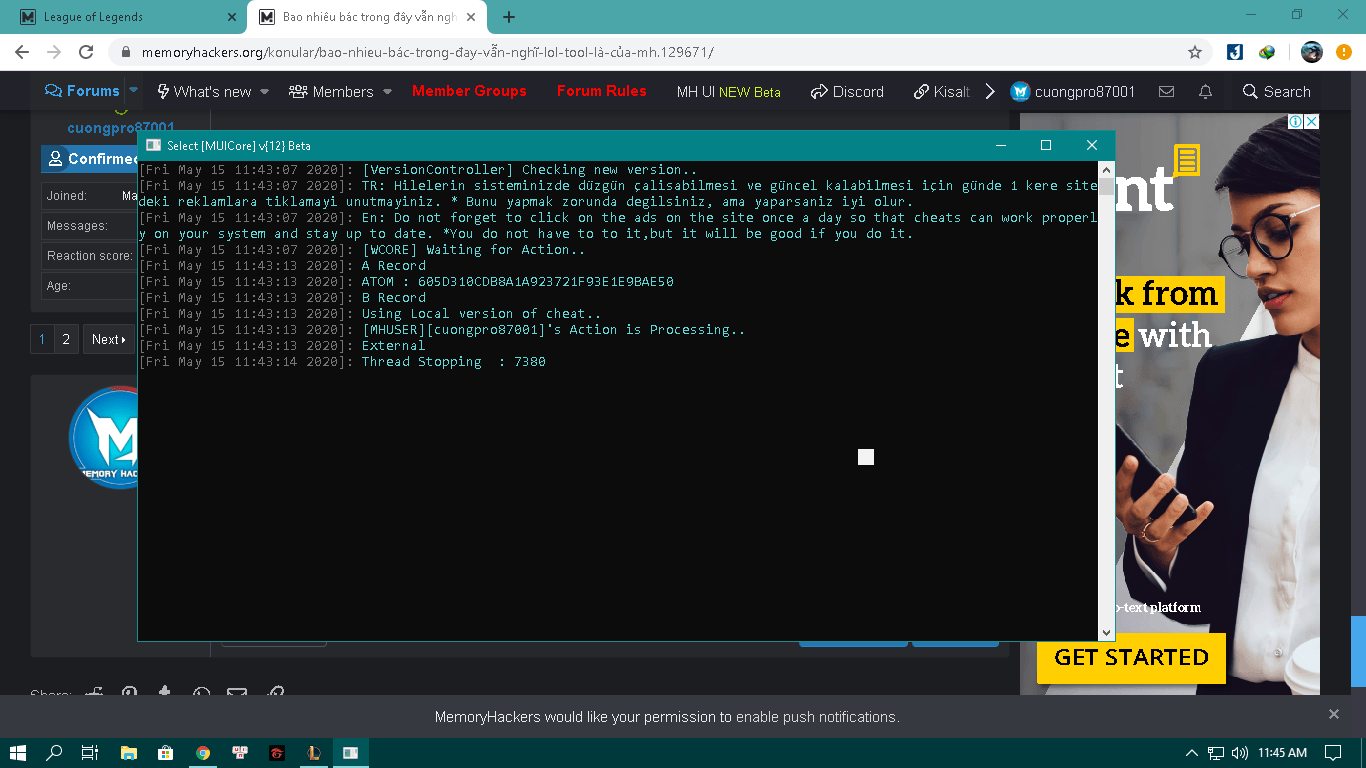Open the Kisalt link
The height and width of the screenshot is (768, 1366).
tap(942, 92)
